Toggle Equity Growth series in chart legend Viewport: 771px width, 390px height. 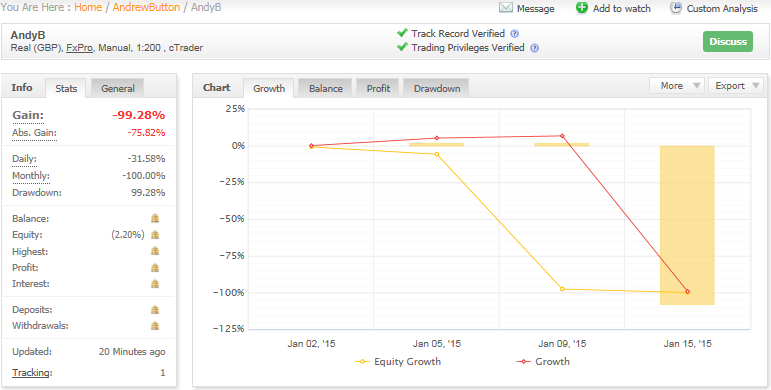[398, 361]
